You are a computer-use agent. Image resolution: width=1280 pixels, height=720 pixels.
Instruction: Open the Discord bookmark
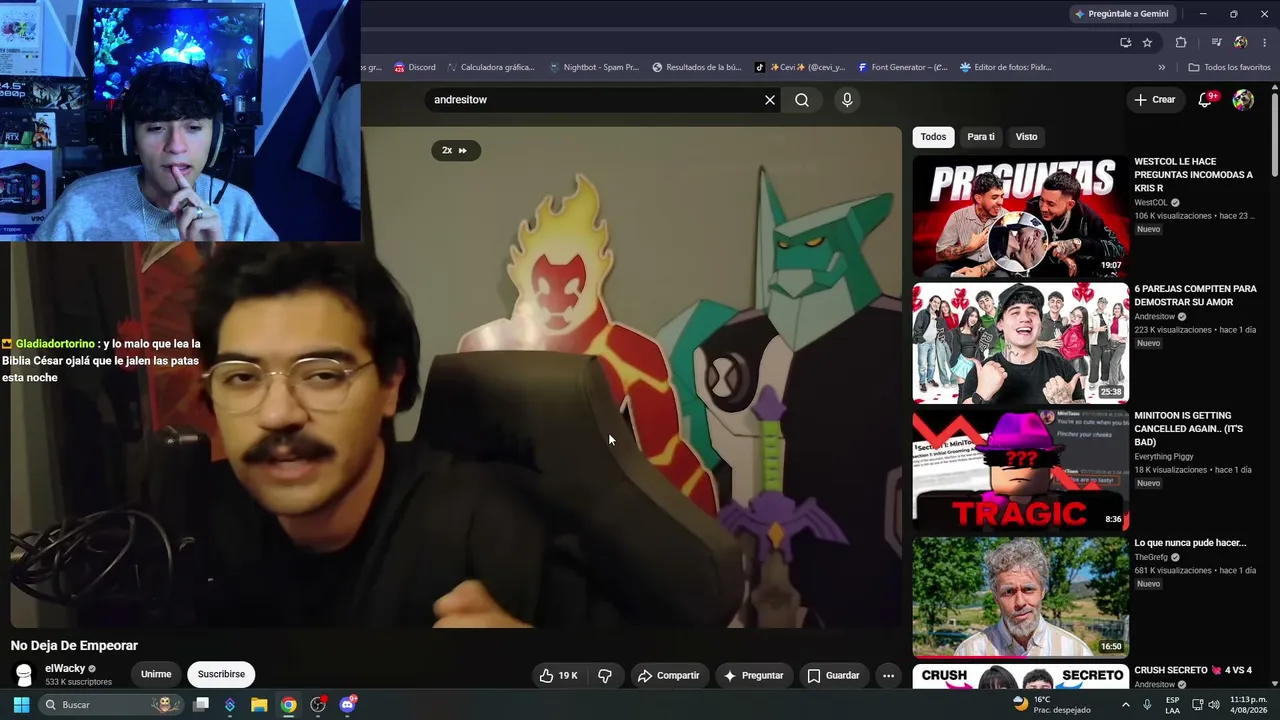point(415,67)
